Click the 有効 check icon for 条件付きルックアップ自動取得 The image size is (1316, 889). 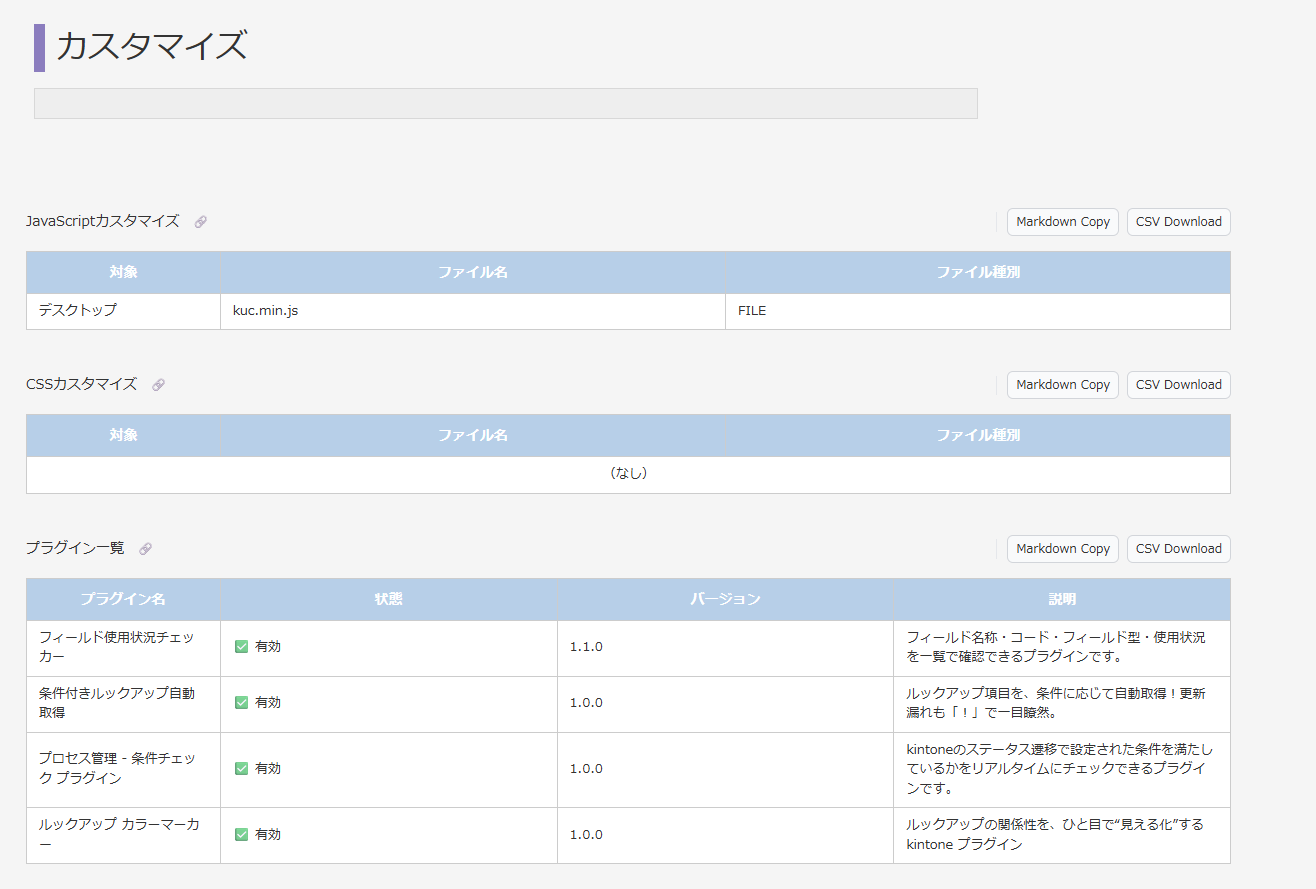click(241, 703)
